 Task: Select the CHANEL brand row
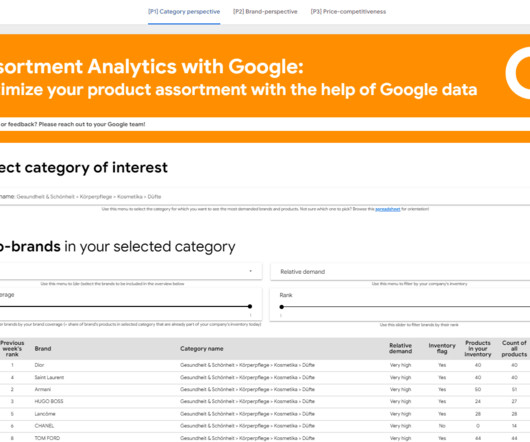[265, 426]
